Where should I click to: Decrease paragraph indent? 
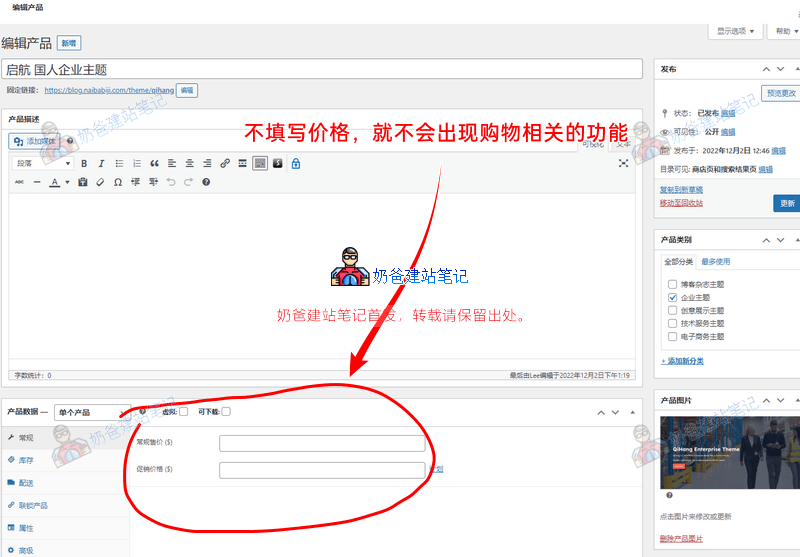coord(136,182)
